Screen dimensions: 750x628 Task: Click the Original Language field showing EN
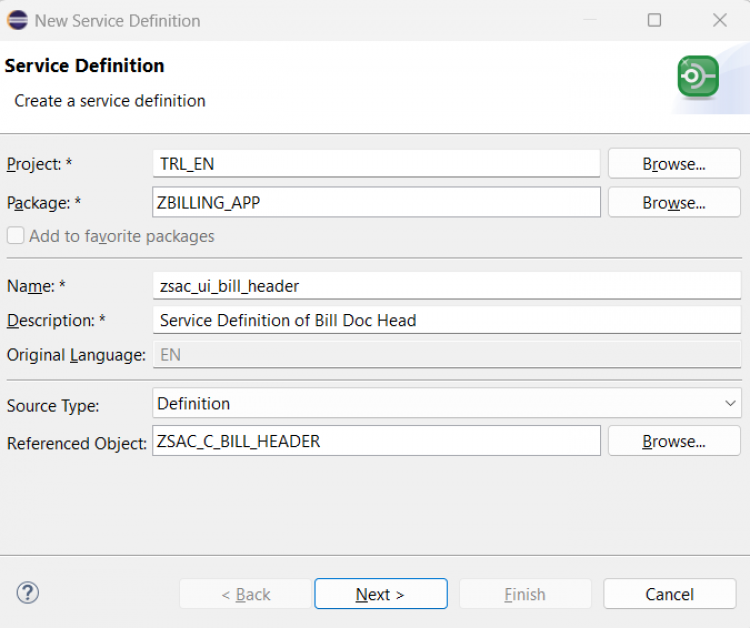coord(446,355)
